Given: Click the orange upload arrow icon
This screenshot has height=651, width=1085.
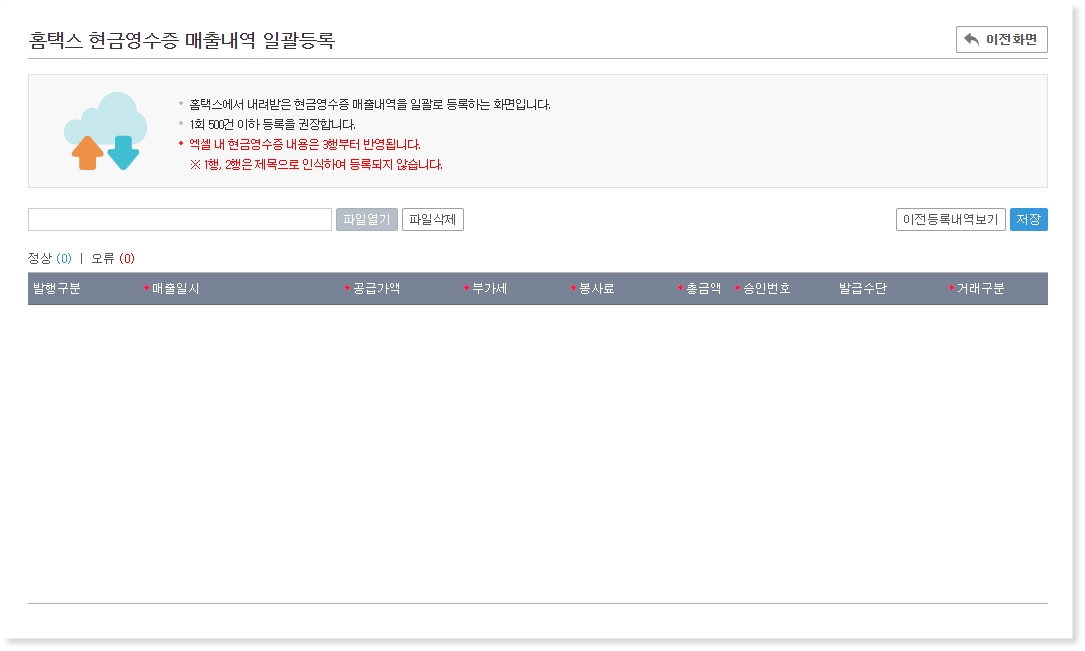Looking at the screenshot, I should pyautogui.click(x=88, y=153).
